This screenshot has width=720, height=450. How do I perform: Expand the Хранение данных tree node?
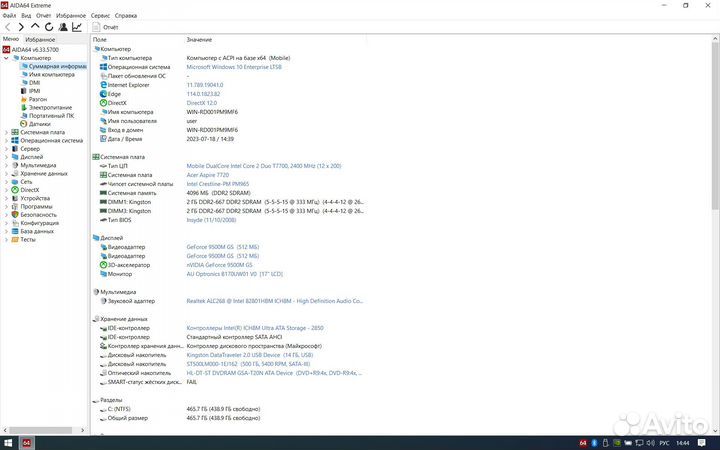(x=6, y=174)
